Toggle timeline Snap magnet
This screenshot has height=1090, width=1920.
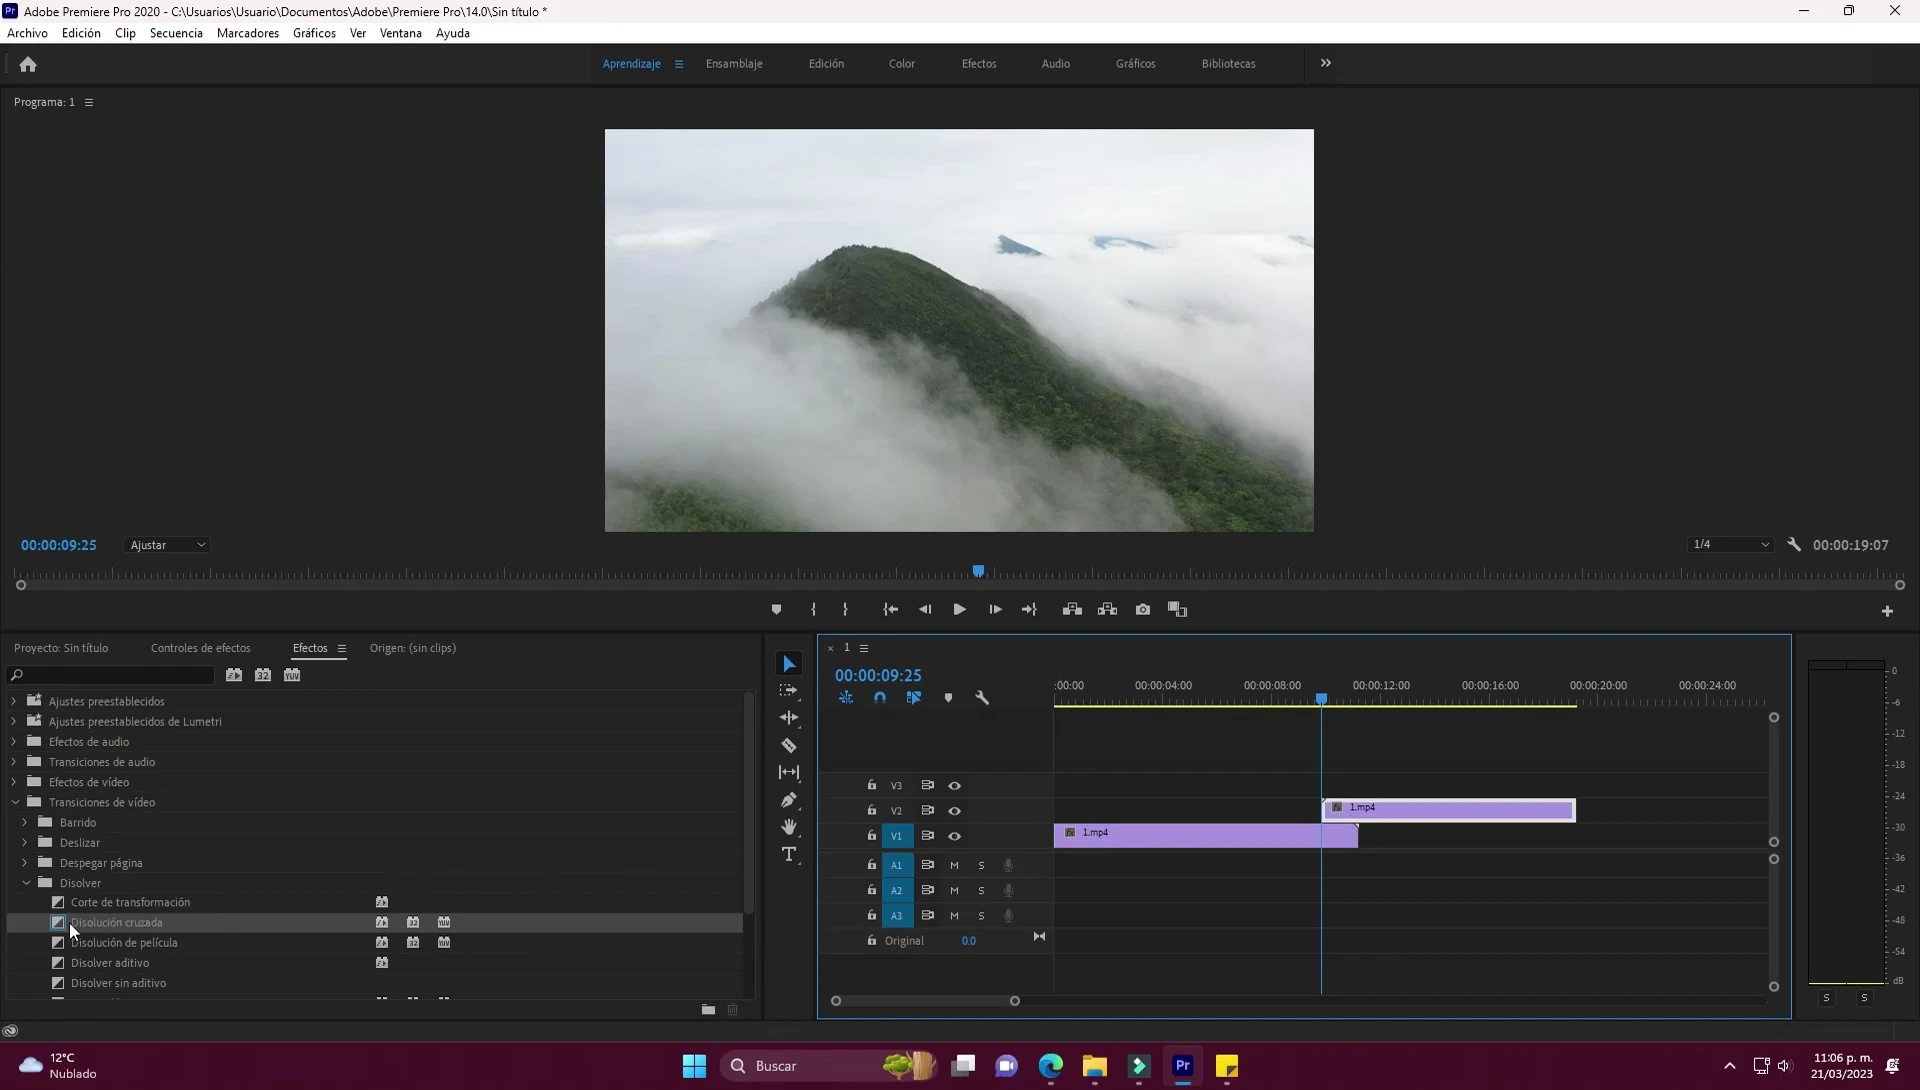tap(880, 698)
